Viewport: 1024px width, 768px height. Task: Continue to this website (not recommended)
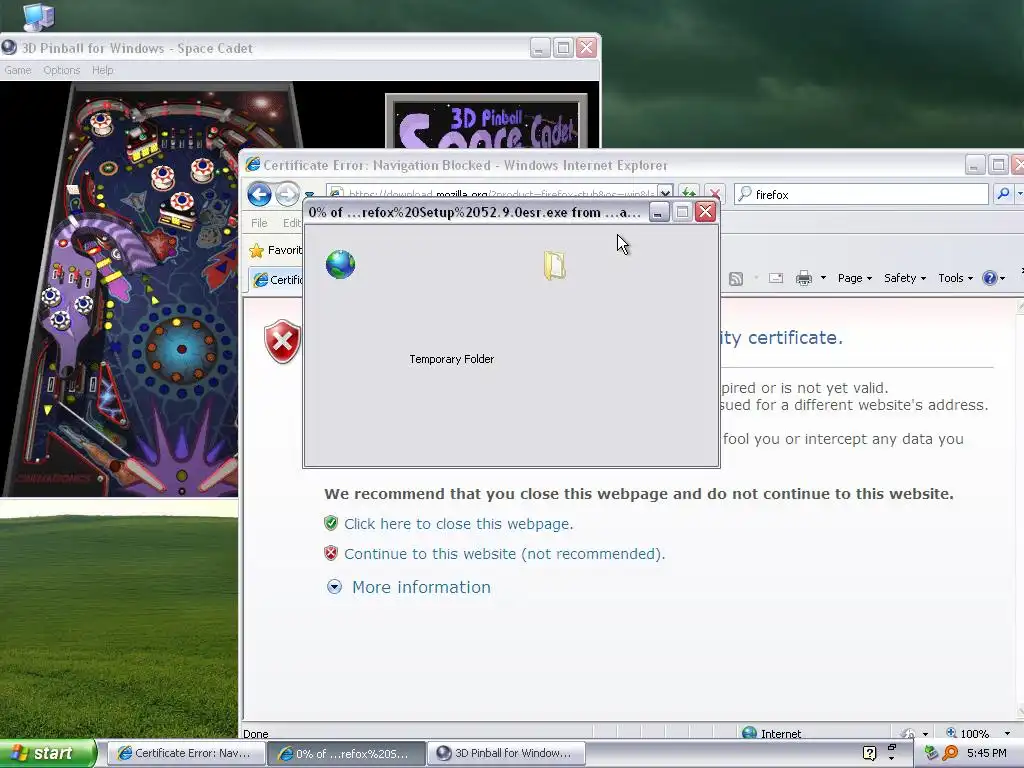point(504,554)
